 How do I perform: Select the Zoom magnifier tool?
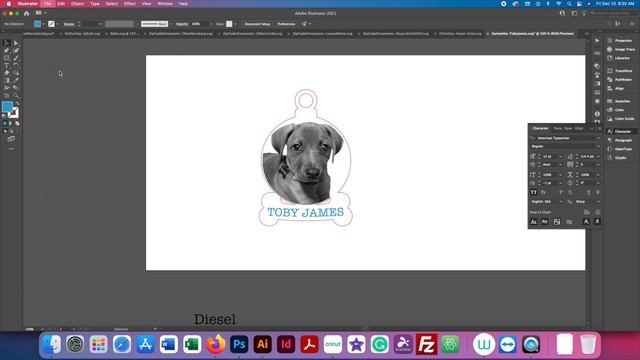pyautogui.click(x=16, y=96)
